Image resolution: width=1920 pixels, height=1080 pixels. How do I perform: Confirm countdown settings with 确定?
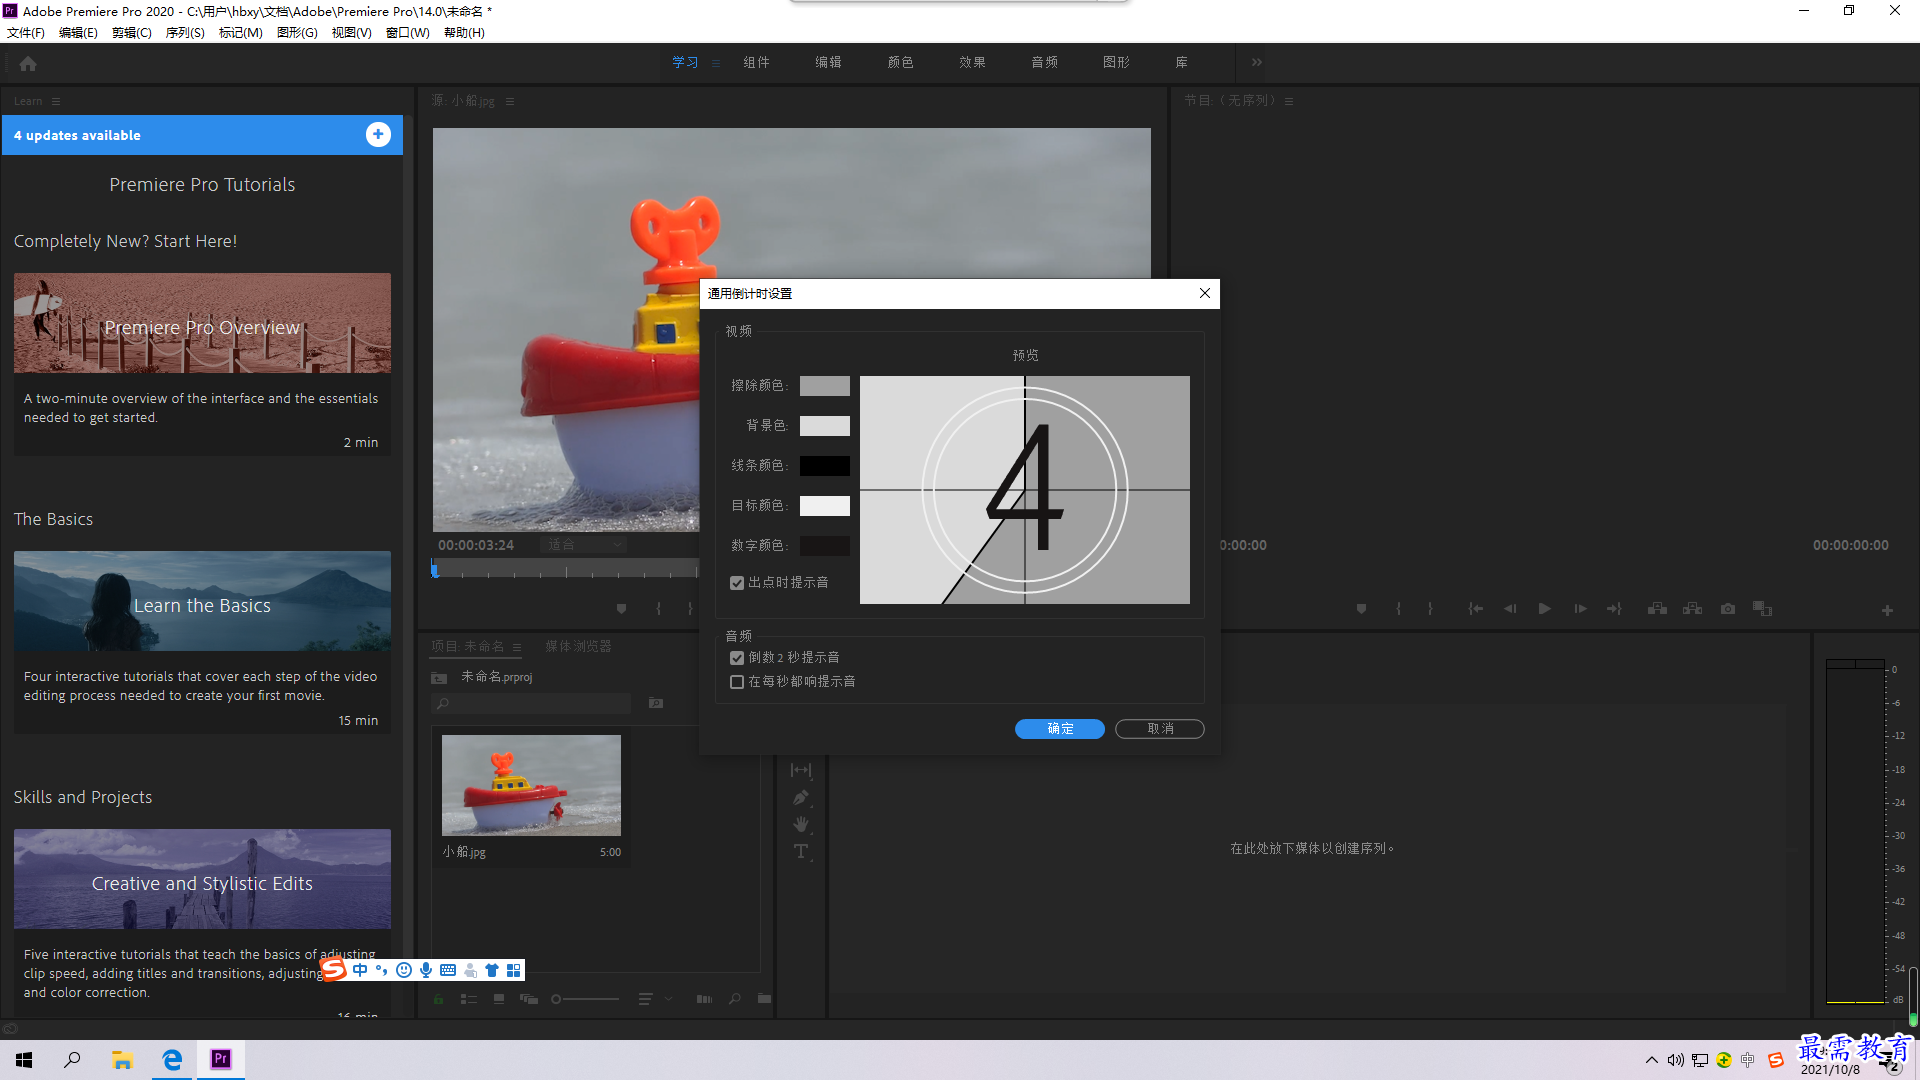coord(1060,729)
